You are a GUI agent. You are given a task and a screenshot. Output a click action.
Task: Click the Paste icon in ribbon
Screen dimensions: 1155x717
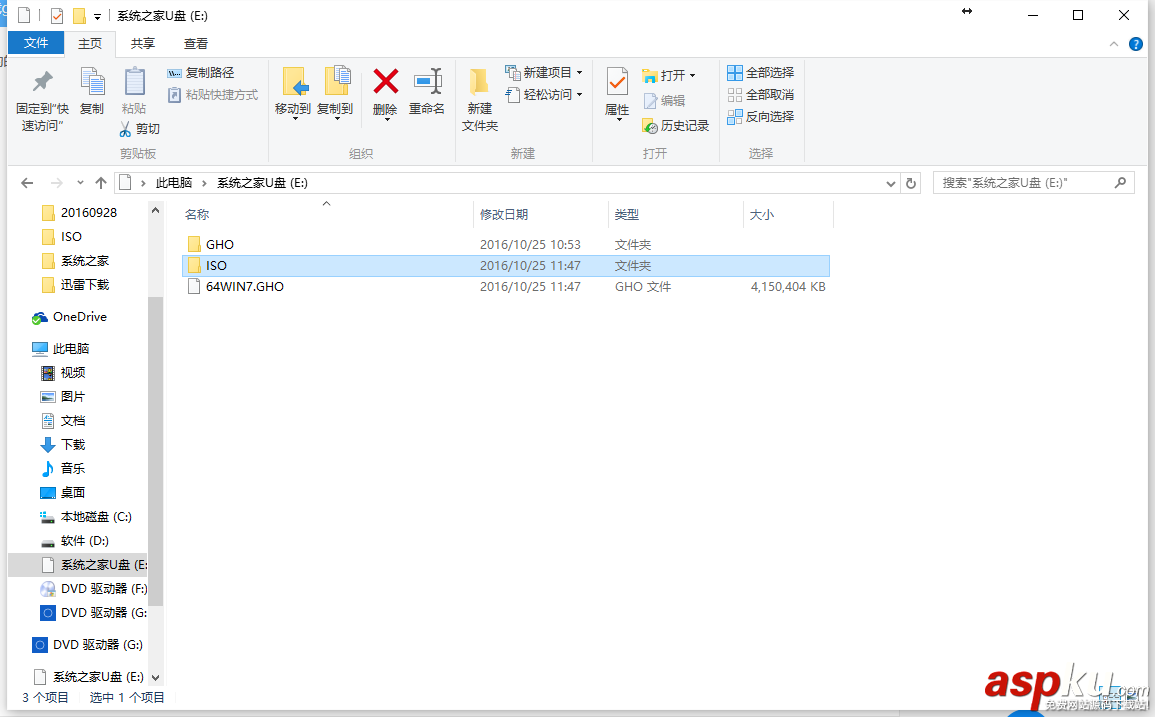(x=134, y=82)
